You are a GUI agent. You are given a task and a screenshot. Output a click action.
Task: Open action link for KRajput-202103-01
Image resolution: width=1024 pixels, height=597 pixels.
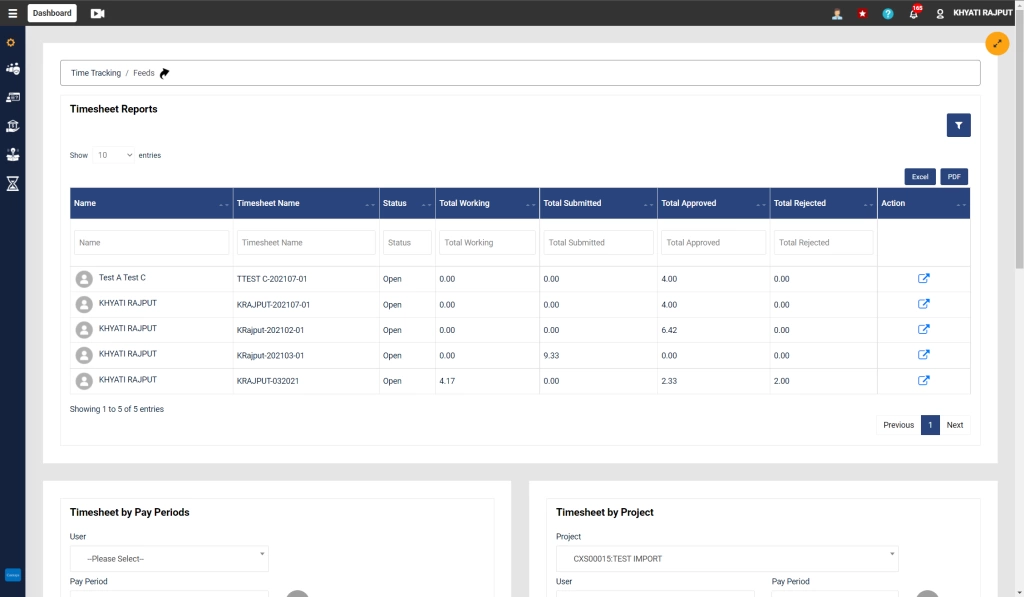[923, 355]
